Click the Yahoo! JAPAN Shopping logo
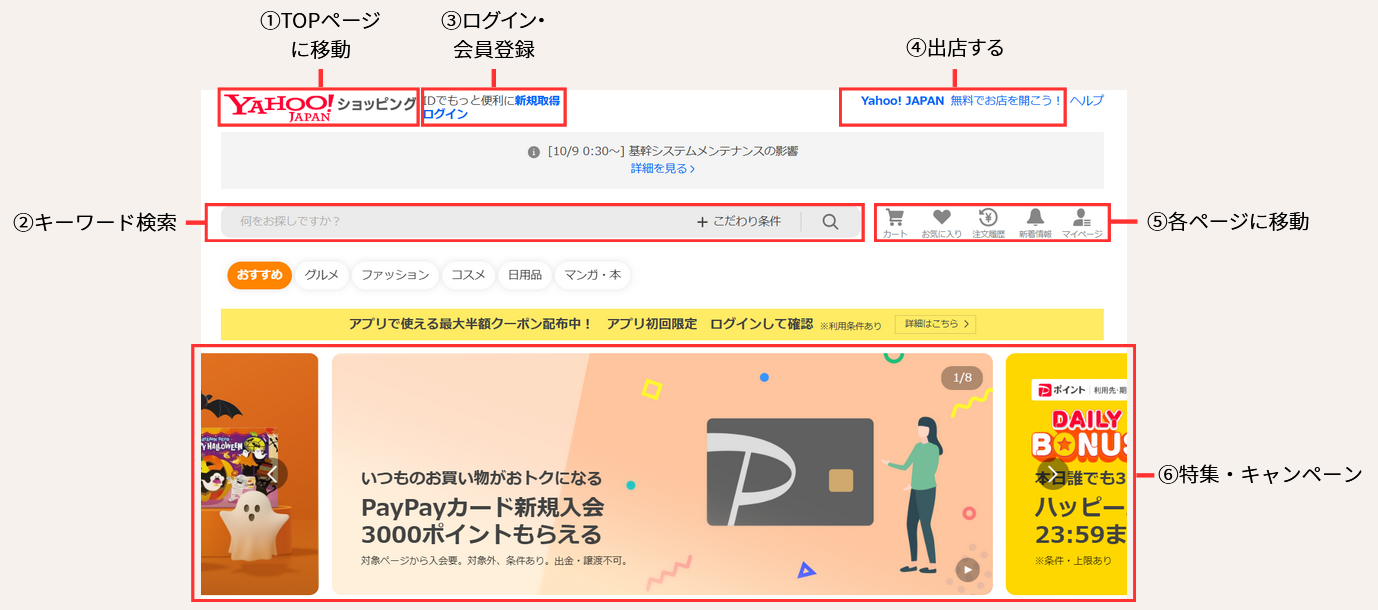The width and height of the screenshot is (1378, 610). 318,107
